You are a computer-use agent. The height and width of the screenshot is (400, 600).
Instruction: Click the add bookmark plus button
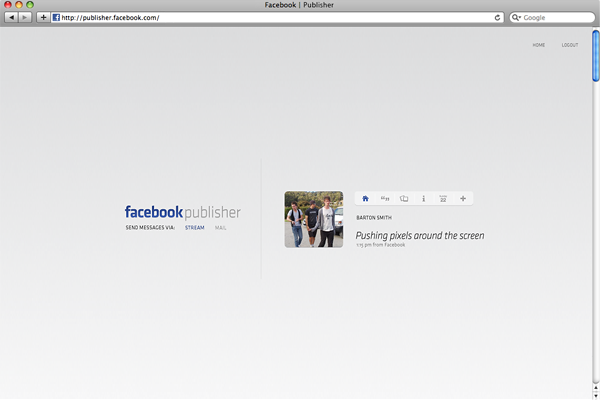(43, 18)
